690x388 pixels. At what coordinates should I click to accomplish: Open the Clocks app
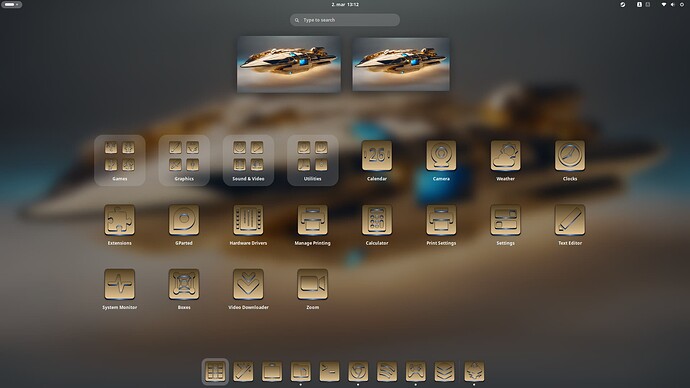pyautogui.click(x=569, y=160)
